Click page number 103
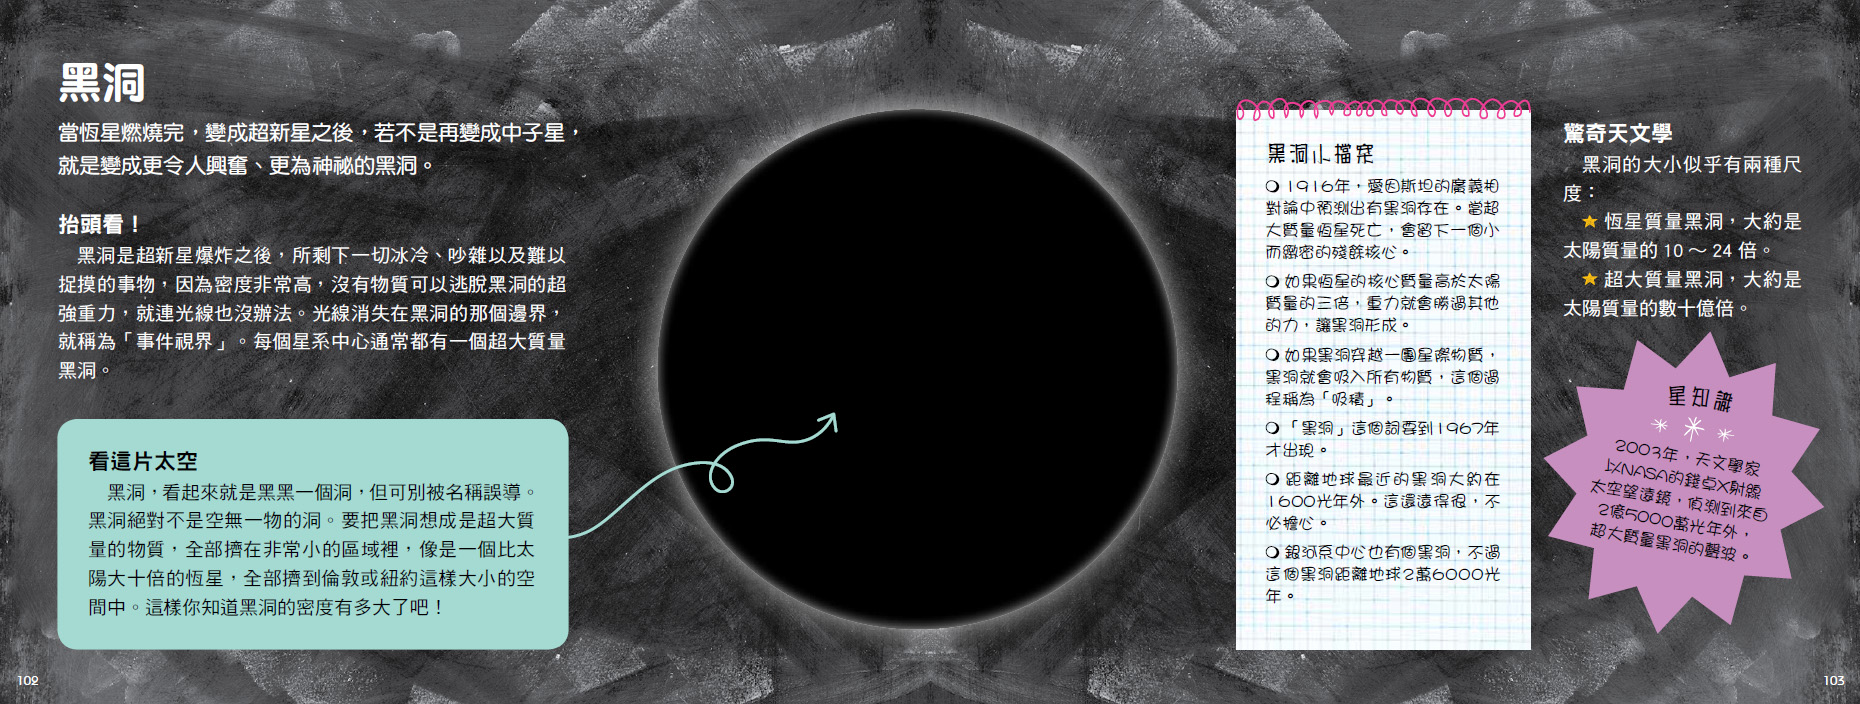1860x704 pixels. tap(1833, 680)
